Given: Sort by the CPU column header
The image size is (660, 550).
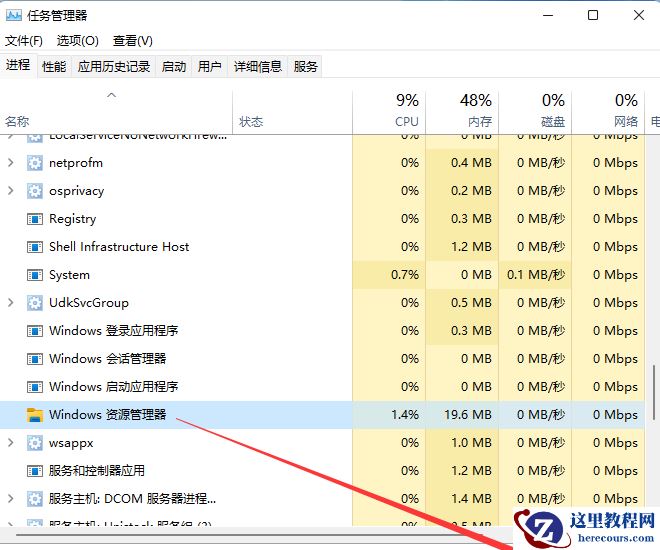Looking at the screenshot, I should (389, 112).
